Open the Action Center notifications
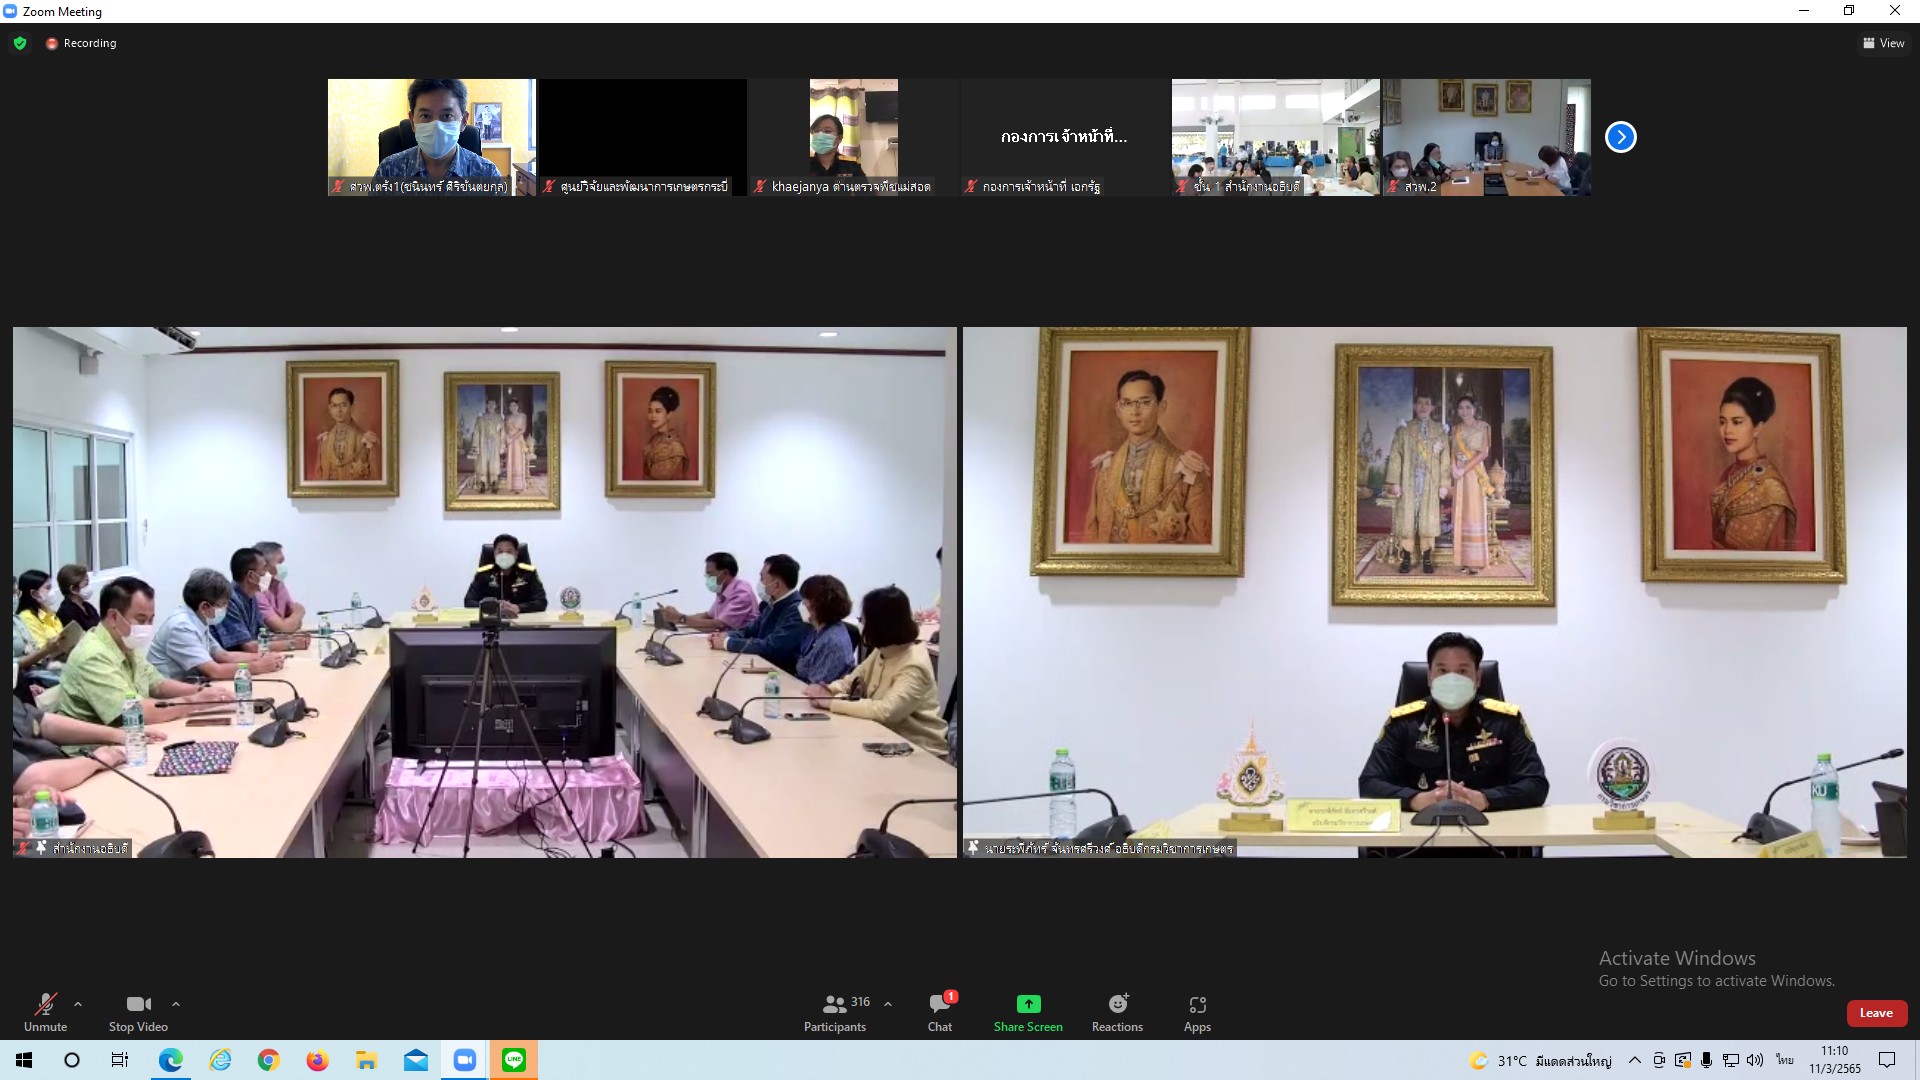Image resolution: width=1920 pixels, height=1080 pixels. pyautogui.click(x=1887, y=1060)
